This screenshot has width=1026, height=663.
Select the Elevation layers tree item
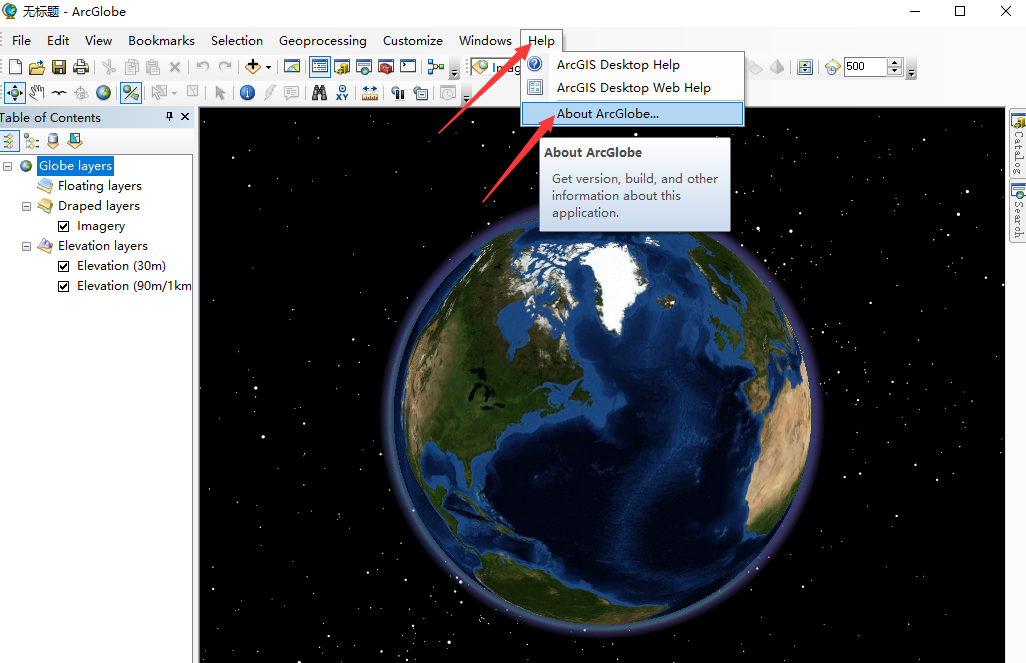click(x=103, y=245)
